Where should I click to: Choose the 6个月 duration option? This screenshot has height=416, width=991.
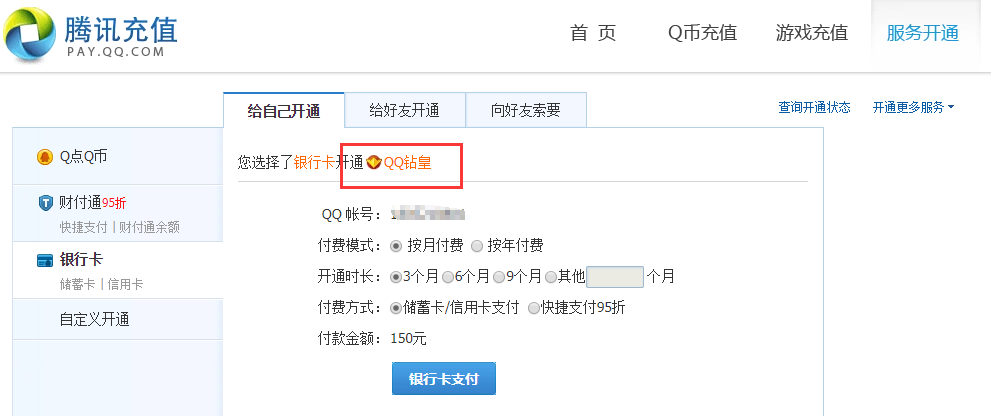(447, 277)
